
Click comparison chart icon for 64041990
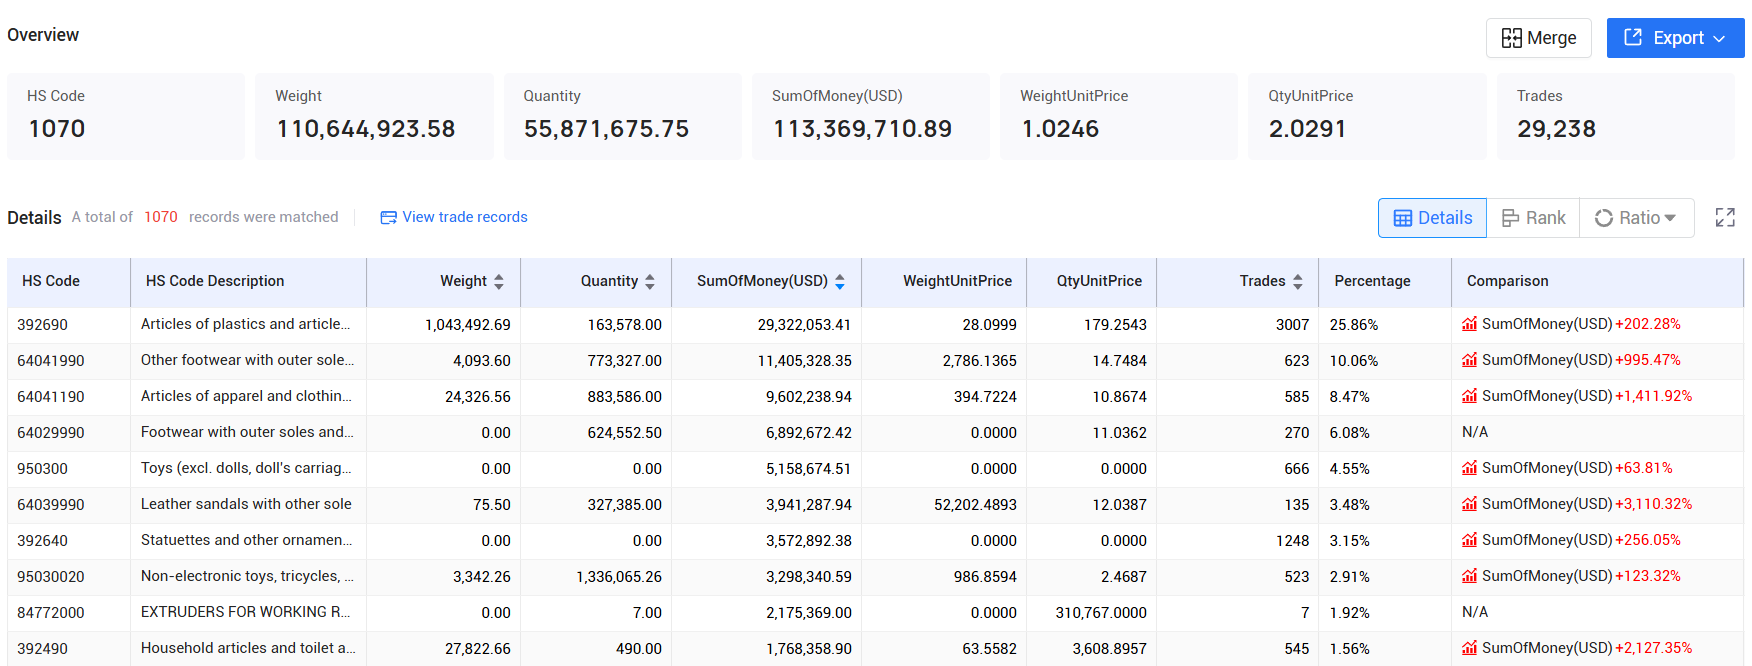pyautogui.click(x=1469, y=360)
